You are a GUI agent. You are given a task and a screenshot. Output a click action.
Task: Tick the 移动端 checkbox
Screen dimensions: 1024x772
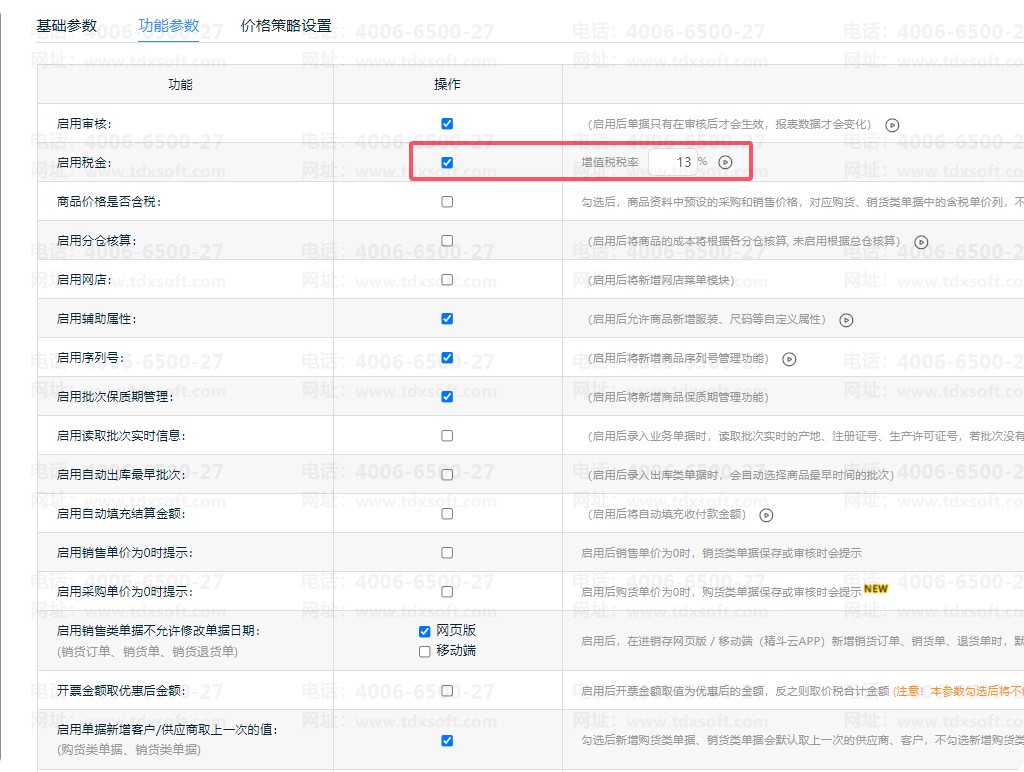[425, 652]
